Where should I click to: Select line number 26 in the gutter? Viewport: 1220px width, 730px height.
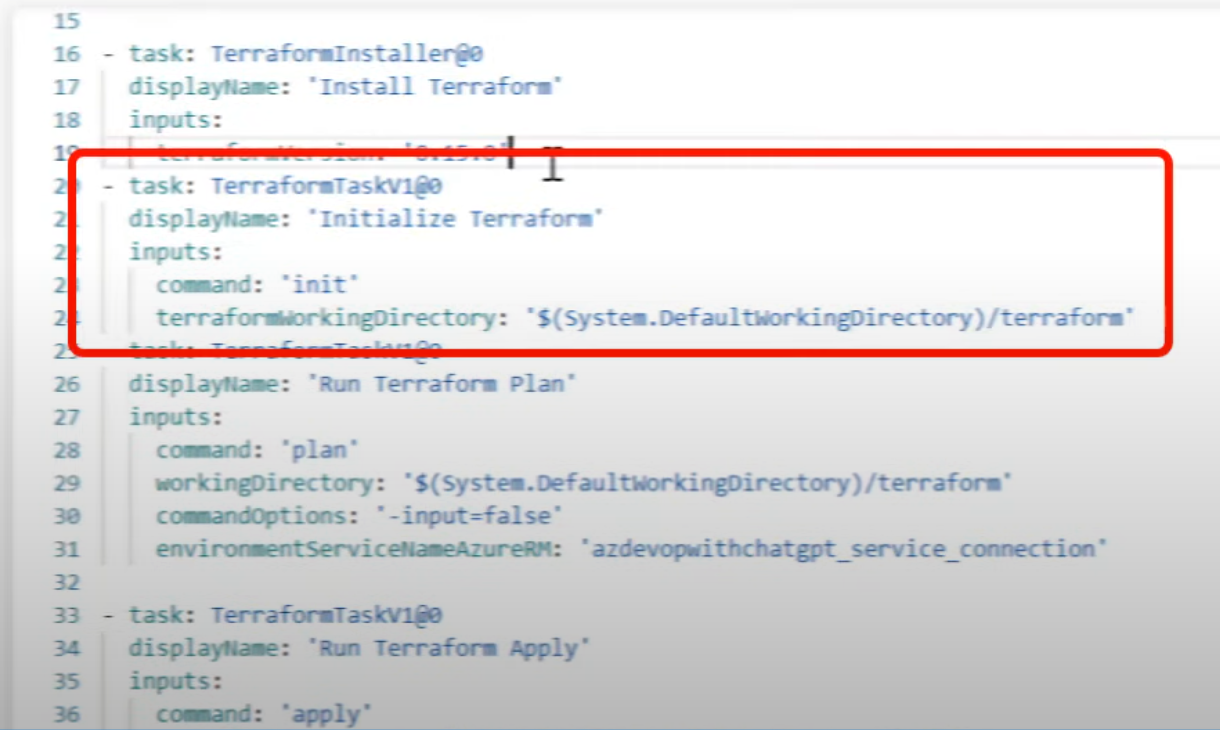[66, 384]
